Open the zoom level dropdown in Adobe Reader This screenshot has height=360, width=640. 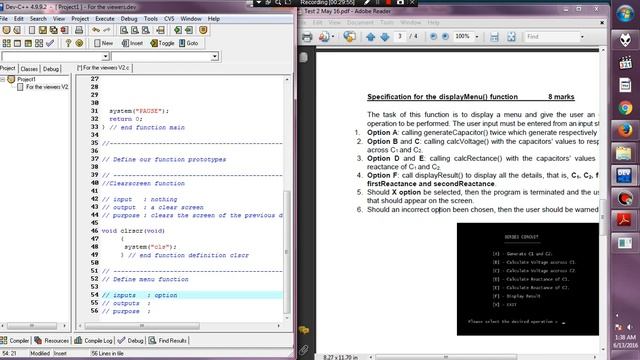pos(477,37)
